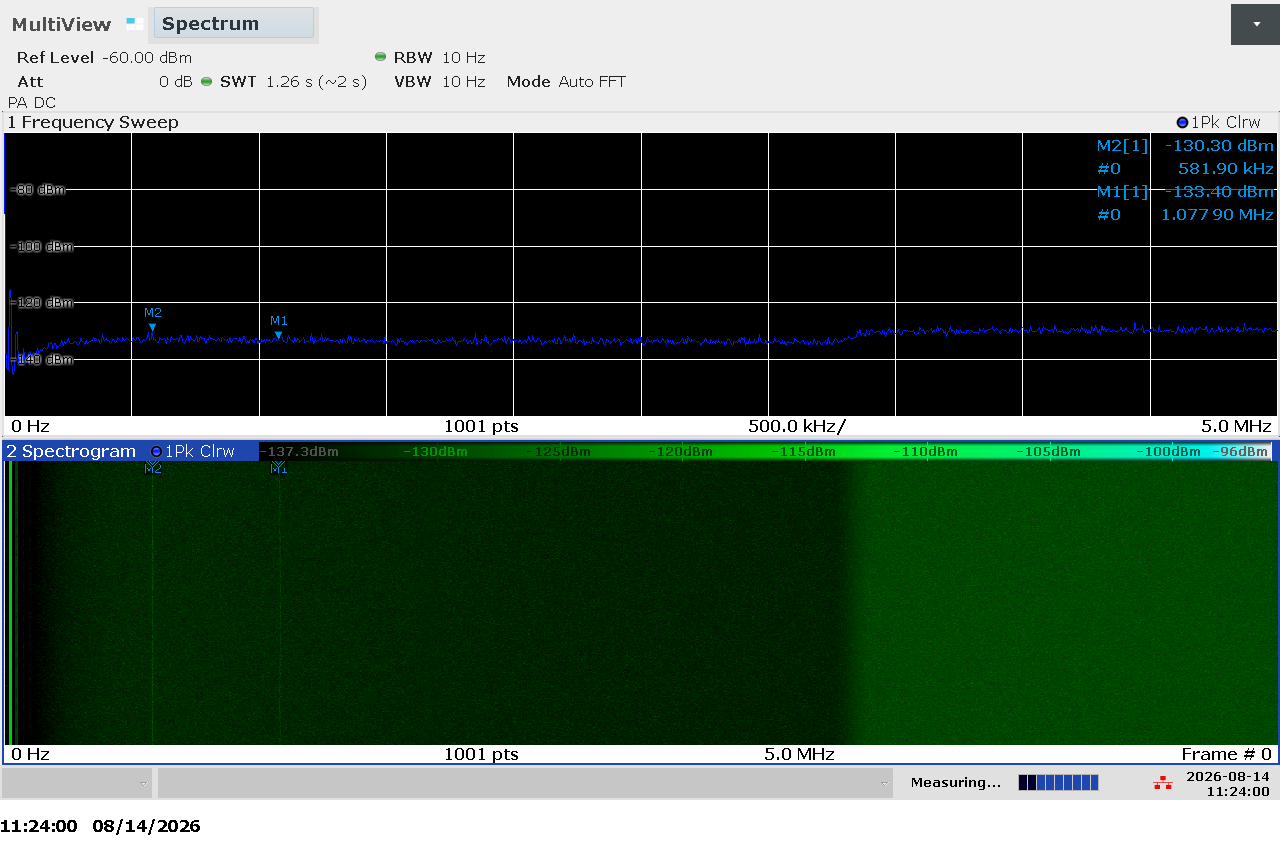Viewport: 1280px width, 850px height.
Task: Select the M1[1] marker readout label
Action: pyautogui.click(x=1122, y=192)
